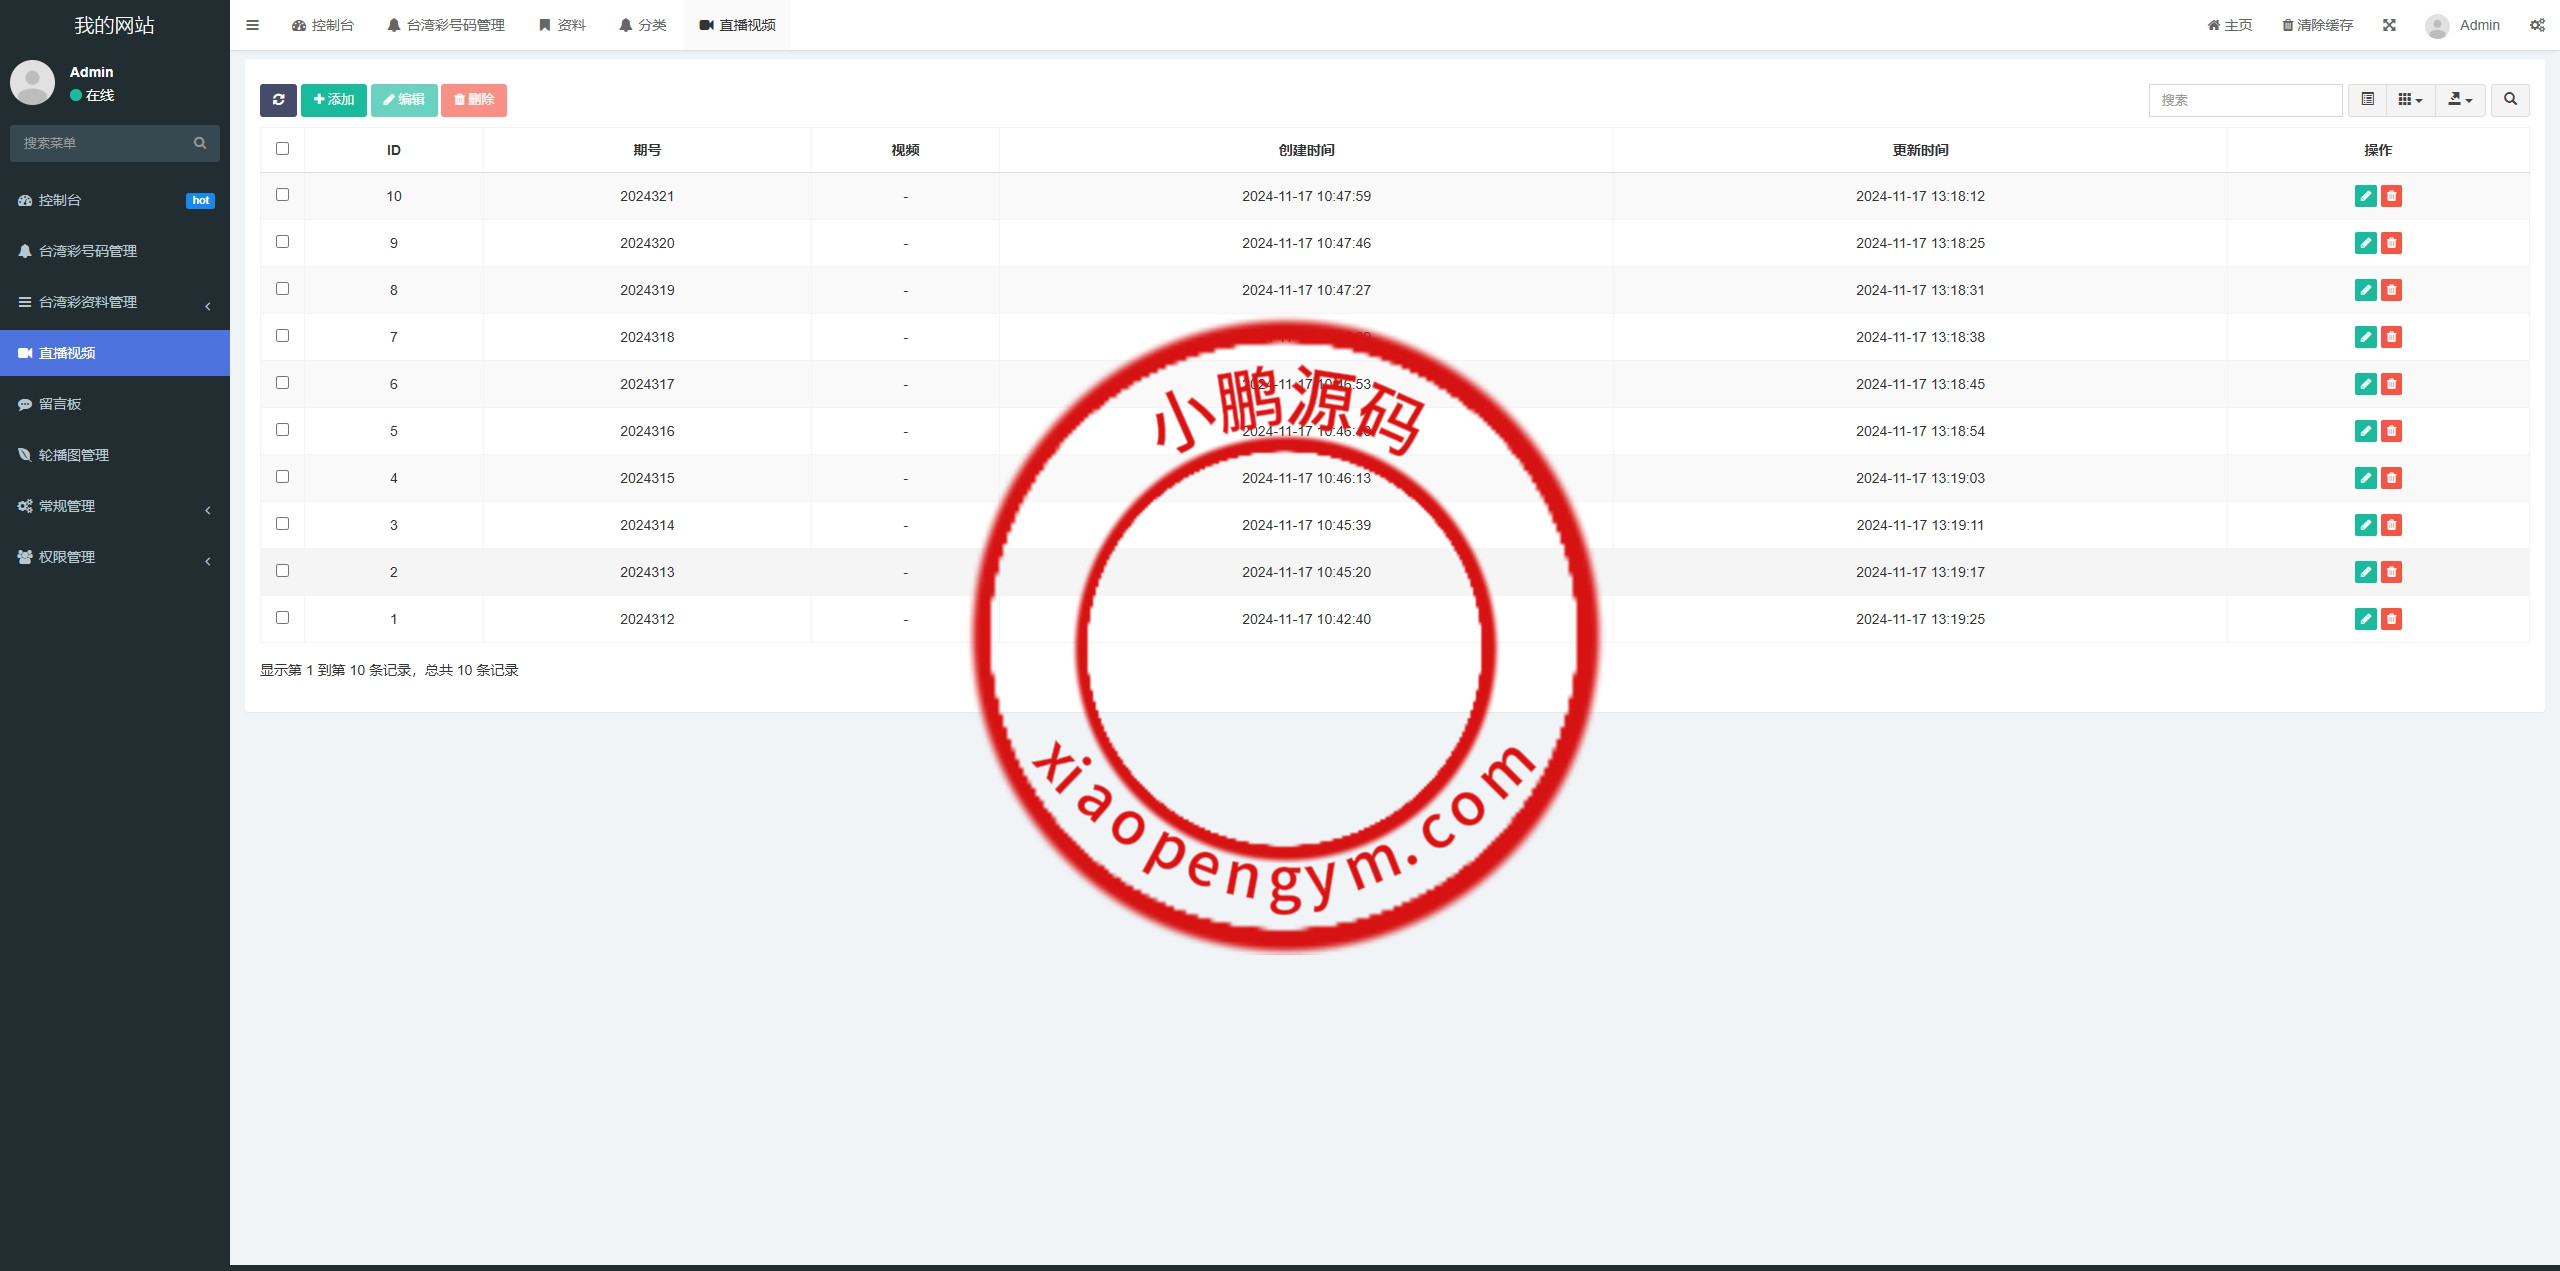Viewport: 2560px width, 1271px height.
Task: Click the fullscreen icon in top bar
Action: click(x=2389, y=25)
